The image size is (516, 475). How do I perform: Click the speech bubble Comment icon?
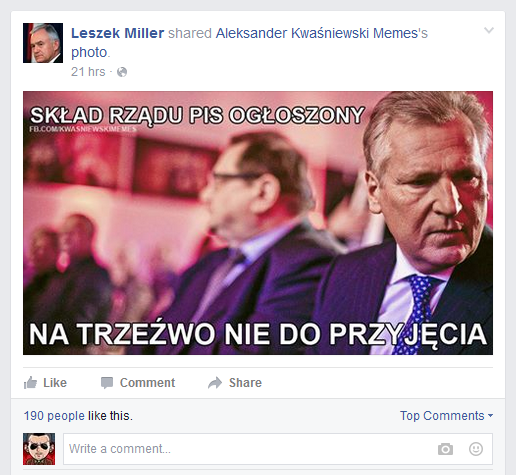[x=107, y=383]
